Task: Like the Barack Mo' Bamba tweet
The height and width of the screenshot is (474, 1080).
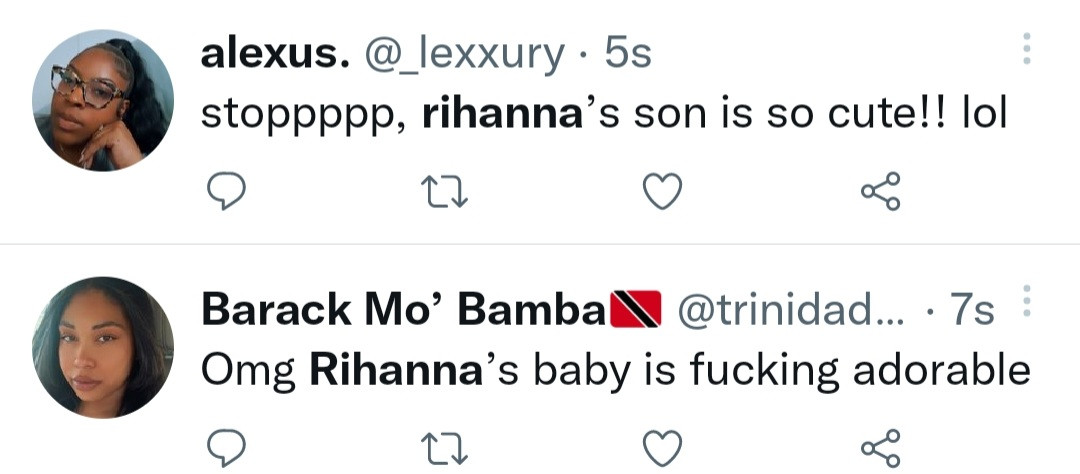Action: click(x=661, y=448)
